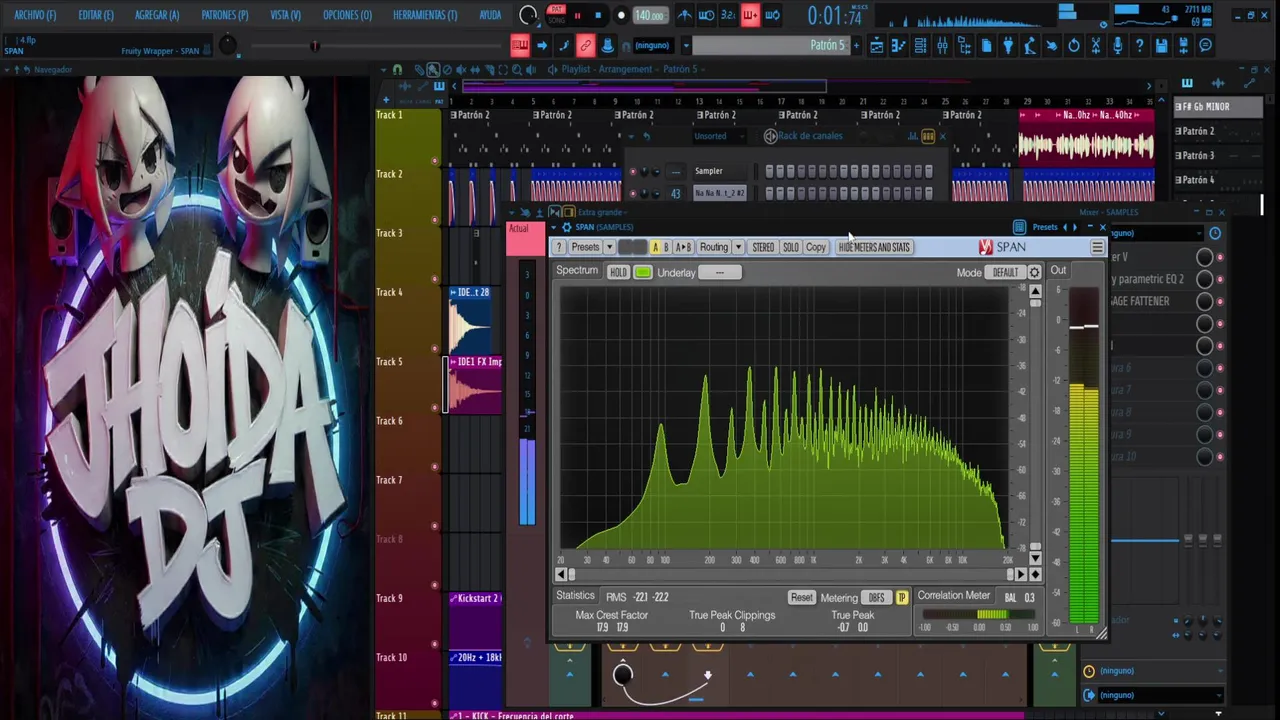Click the Copy button in SPAN
This screenshot has height=720, width=1280.
(816, 247)
